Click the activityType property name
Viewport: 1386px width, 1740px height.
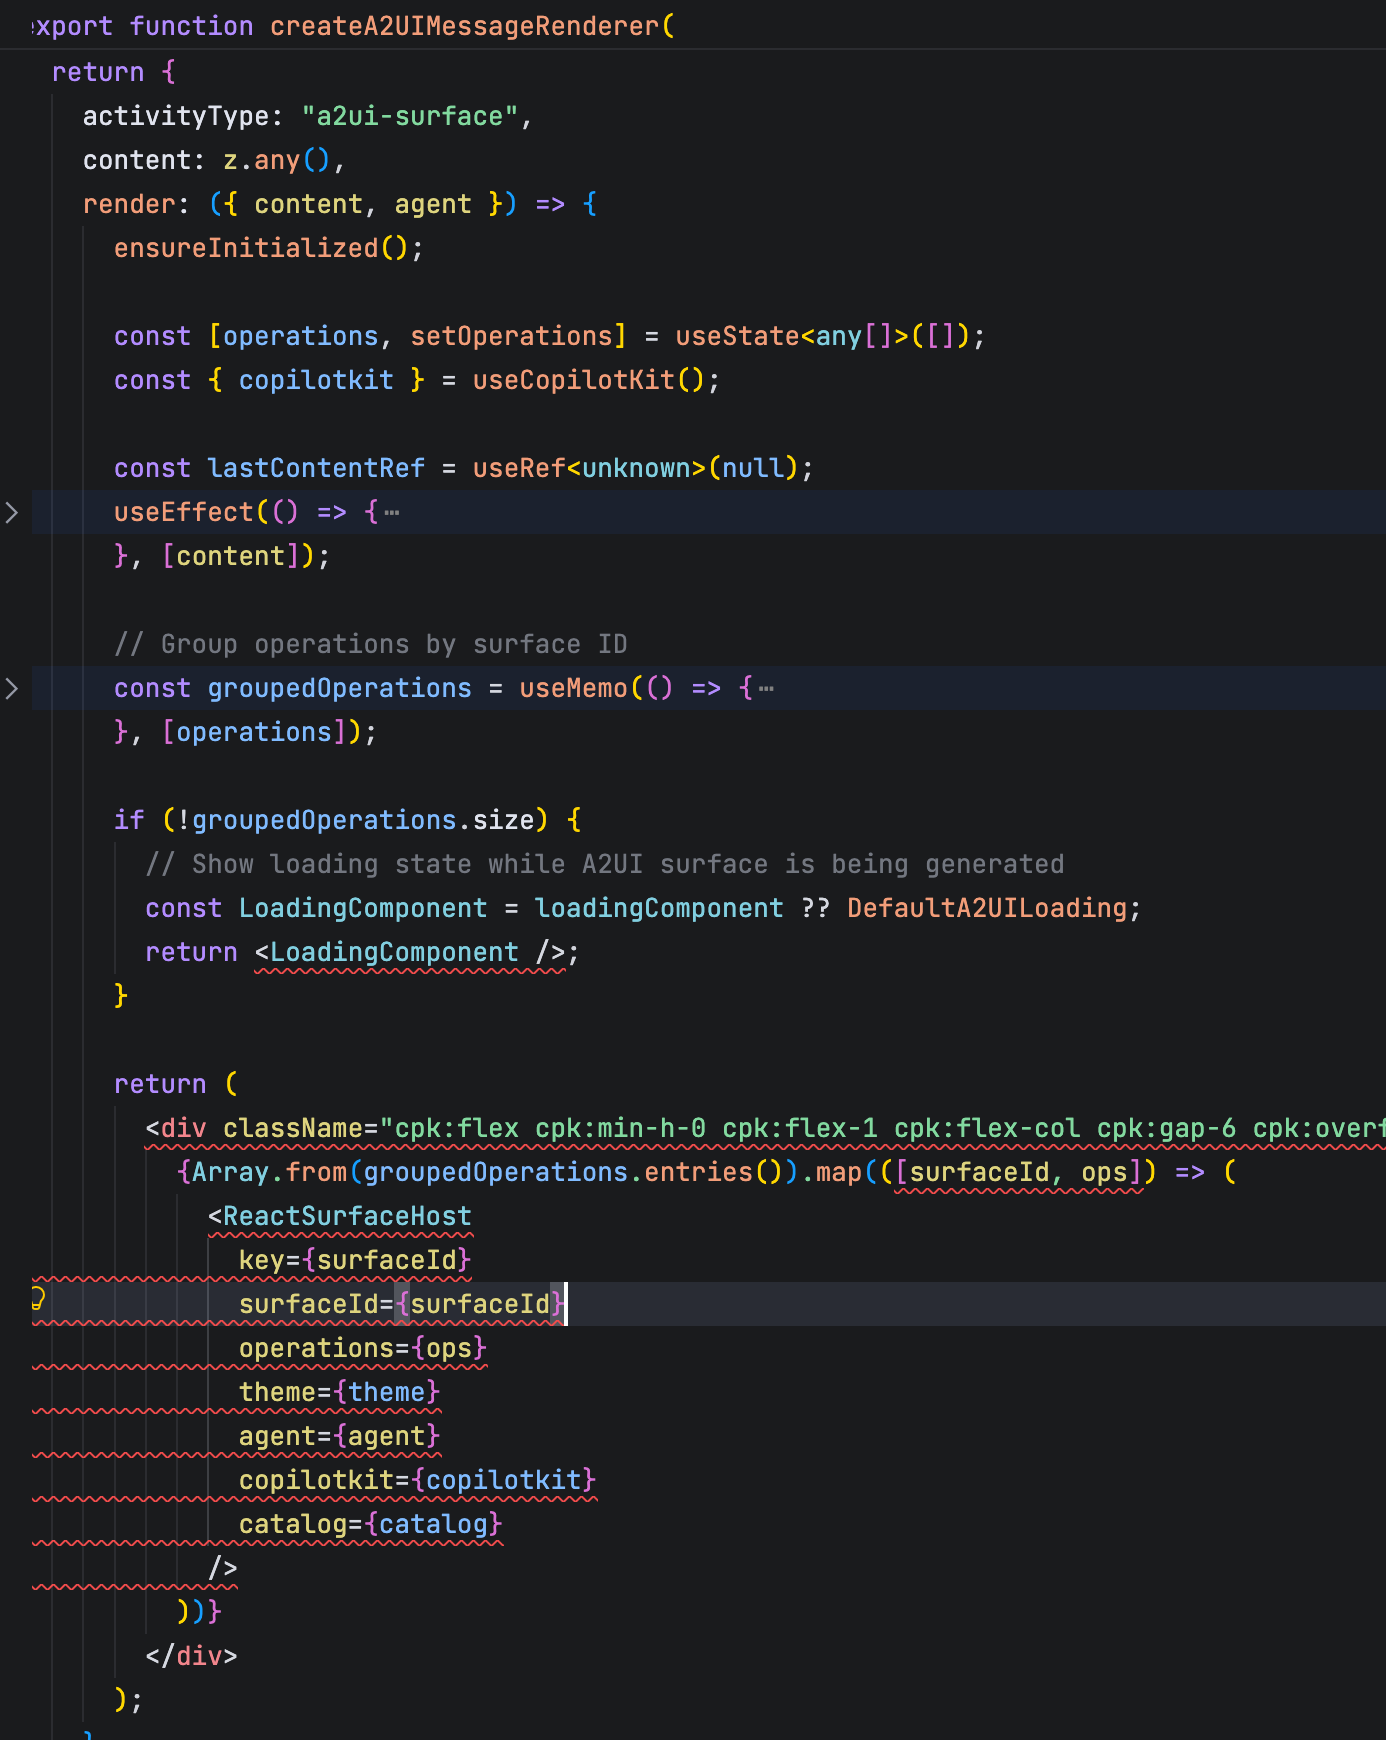[x=176, y=117]
